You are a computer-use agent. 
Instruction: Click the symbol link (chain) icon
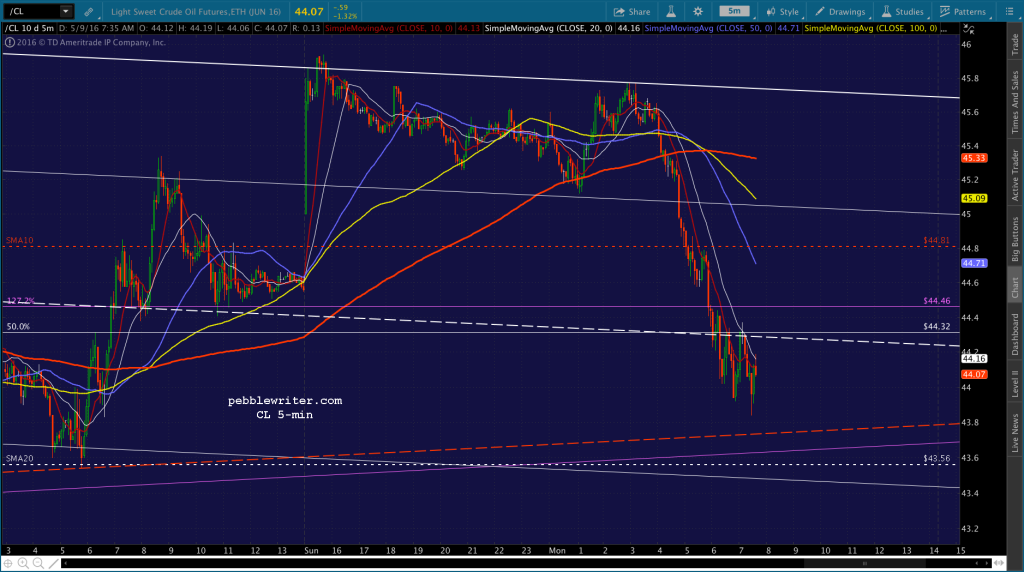[x=88, y=12]
